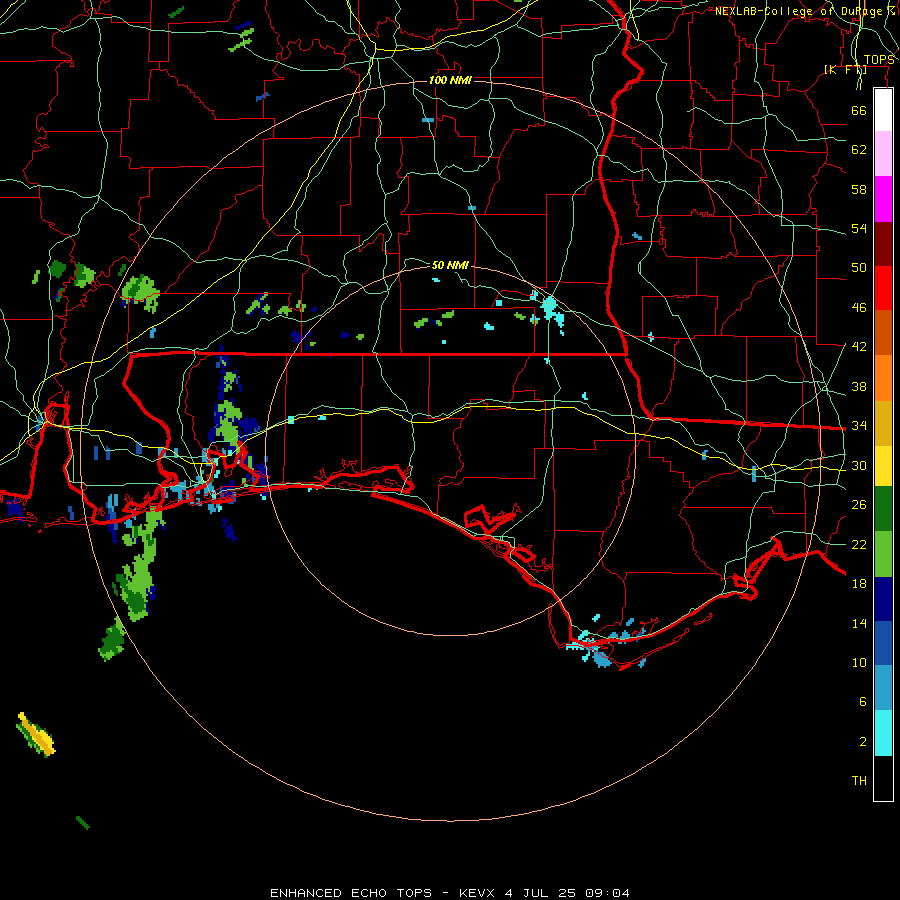The image size is (900, 900).
Task: Click the 38 legend value
Action: pyautogui.click(x=859, y=386)
